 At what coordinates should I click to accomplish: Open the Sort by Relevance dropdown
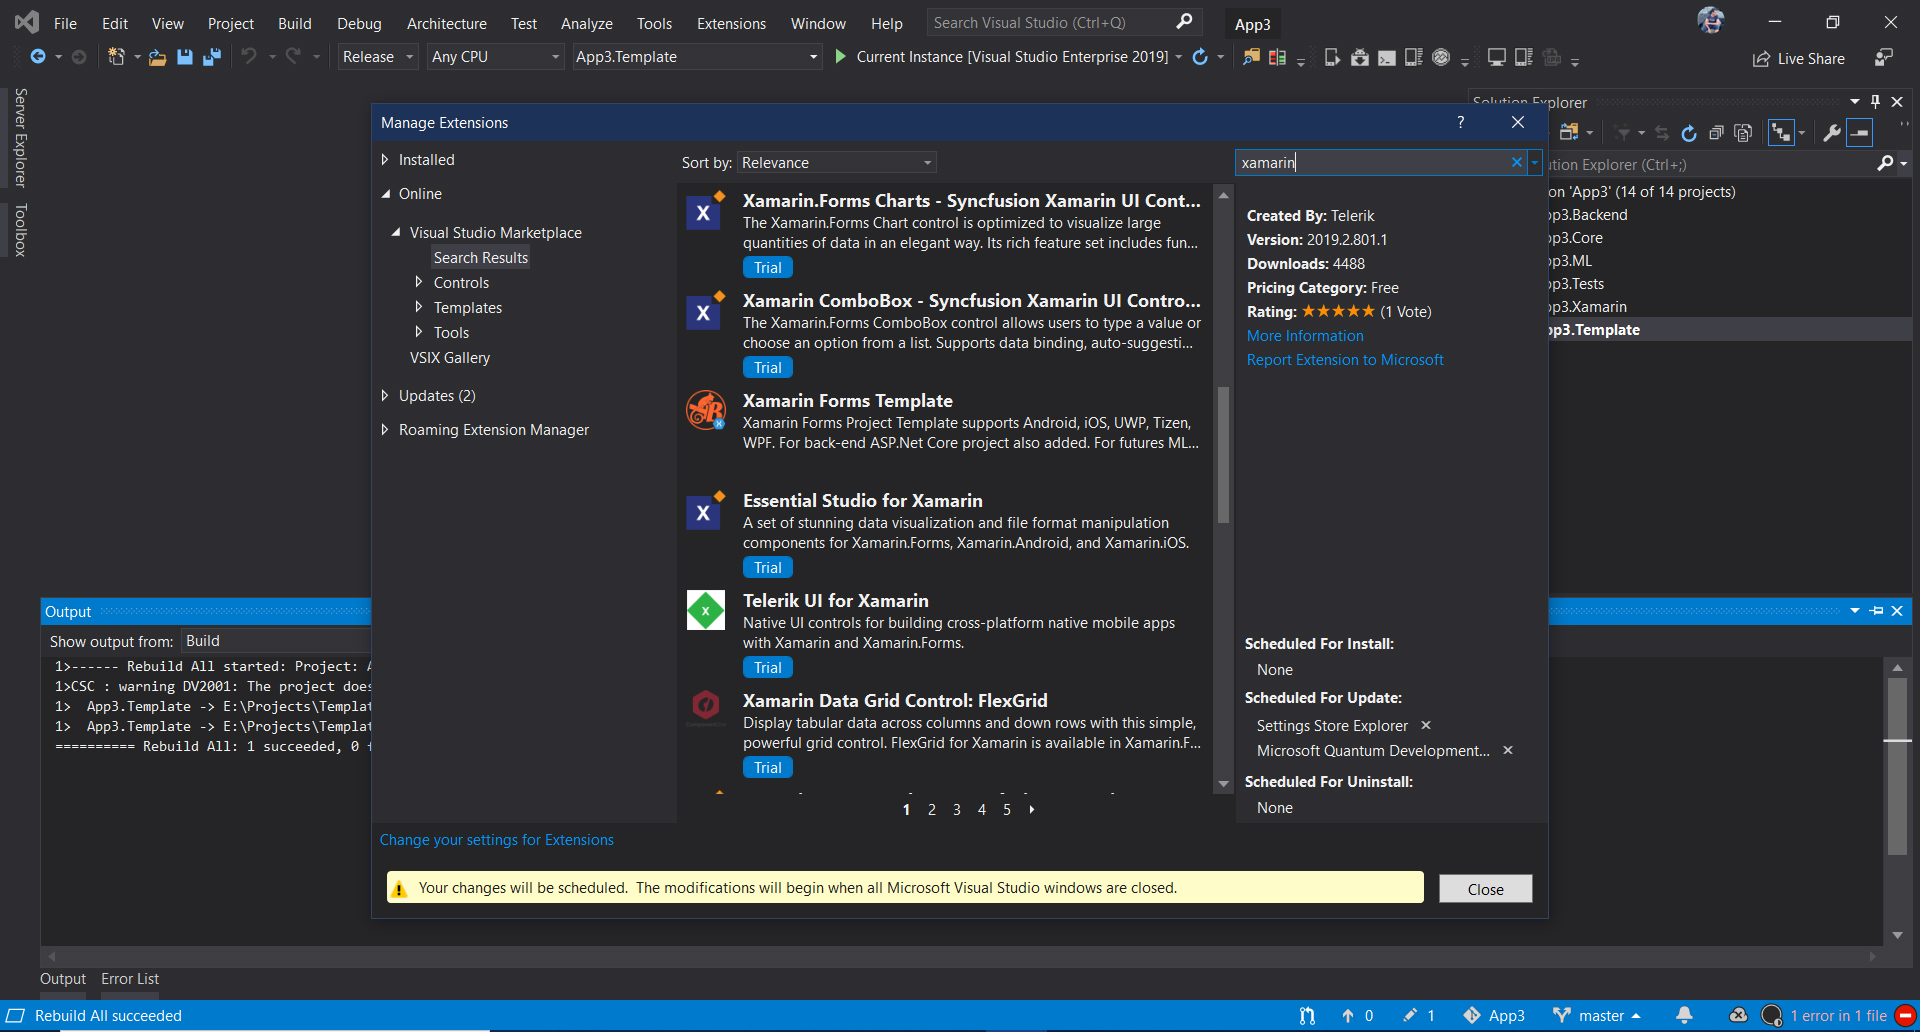(x=836, y=162)
